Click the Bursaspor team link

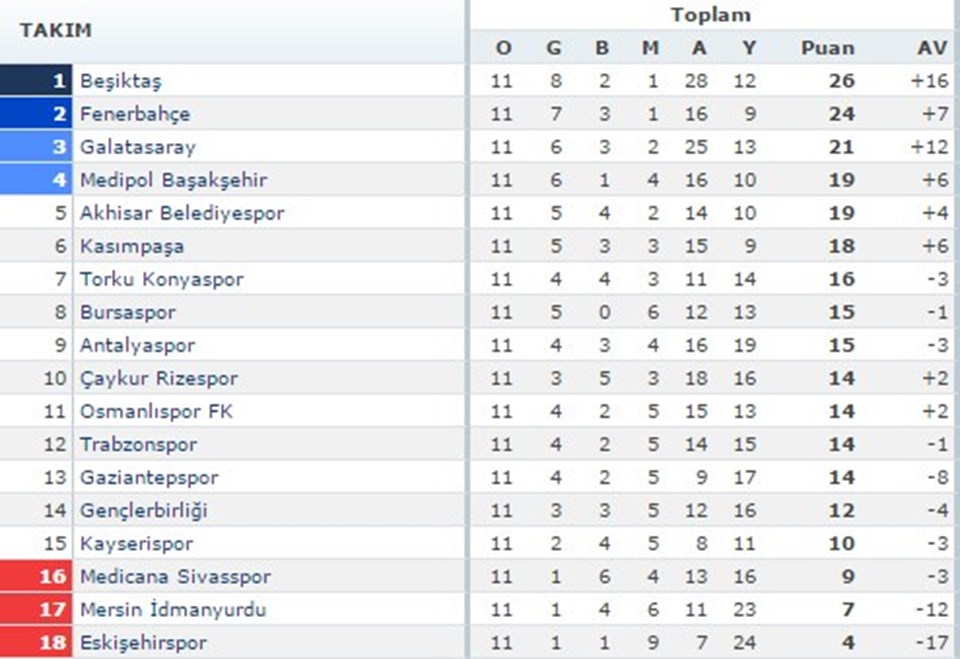127,313
